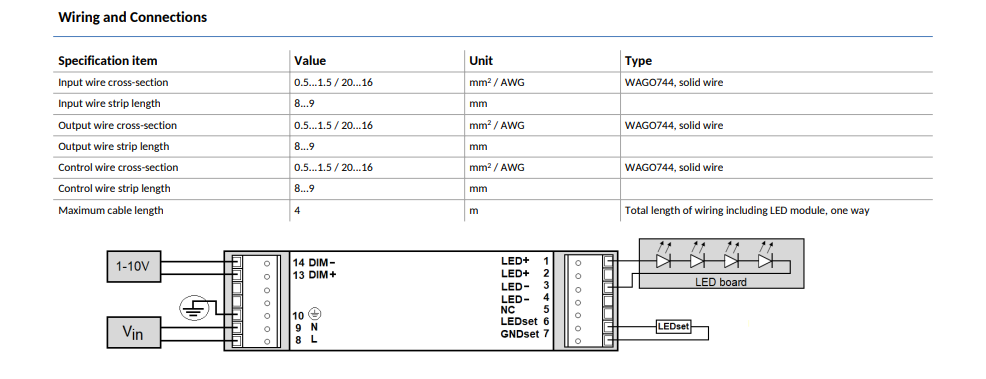986x379 pixels.
Task: Select the 13 DIM+ terminal label
Action: (x=314, y=275)
